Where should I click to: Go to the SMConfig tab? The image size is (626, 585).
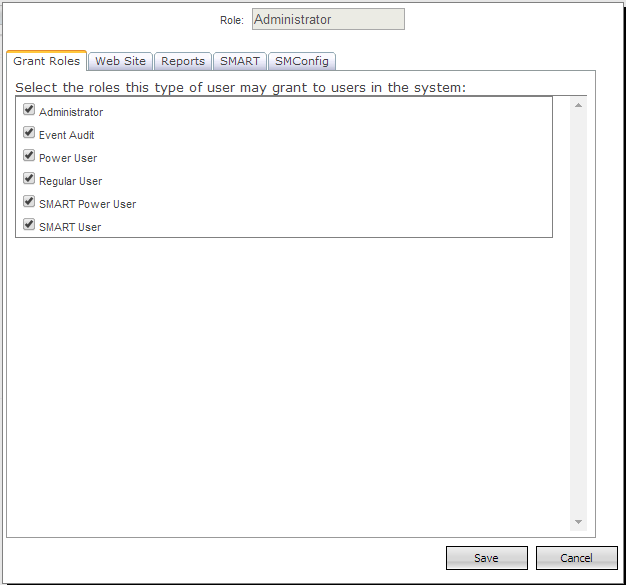tap(301, 61)
